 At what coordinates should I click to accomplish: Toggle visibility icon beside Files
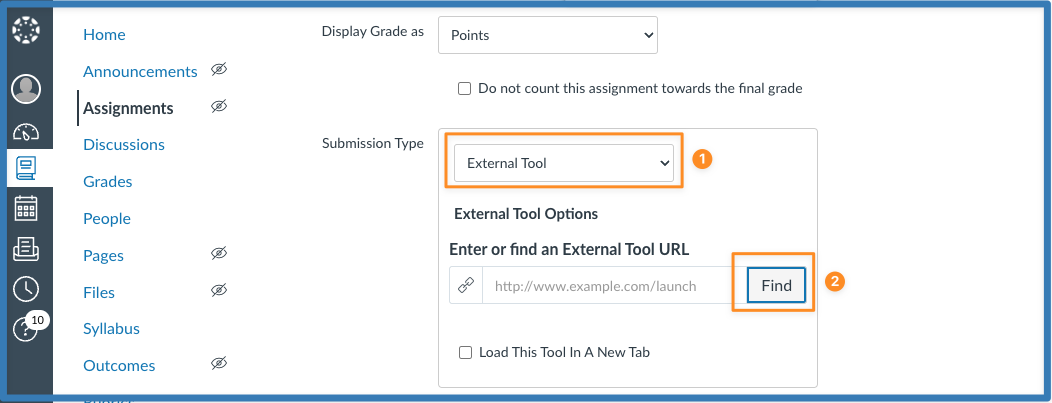pyautogui.click(x=220, y=292)
